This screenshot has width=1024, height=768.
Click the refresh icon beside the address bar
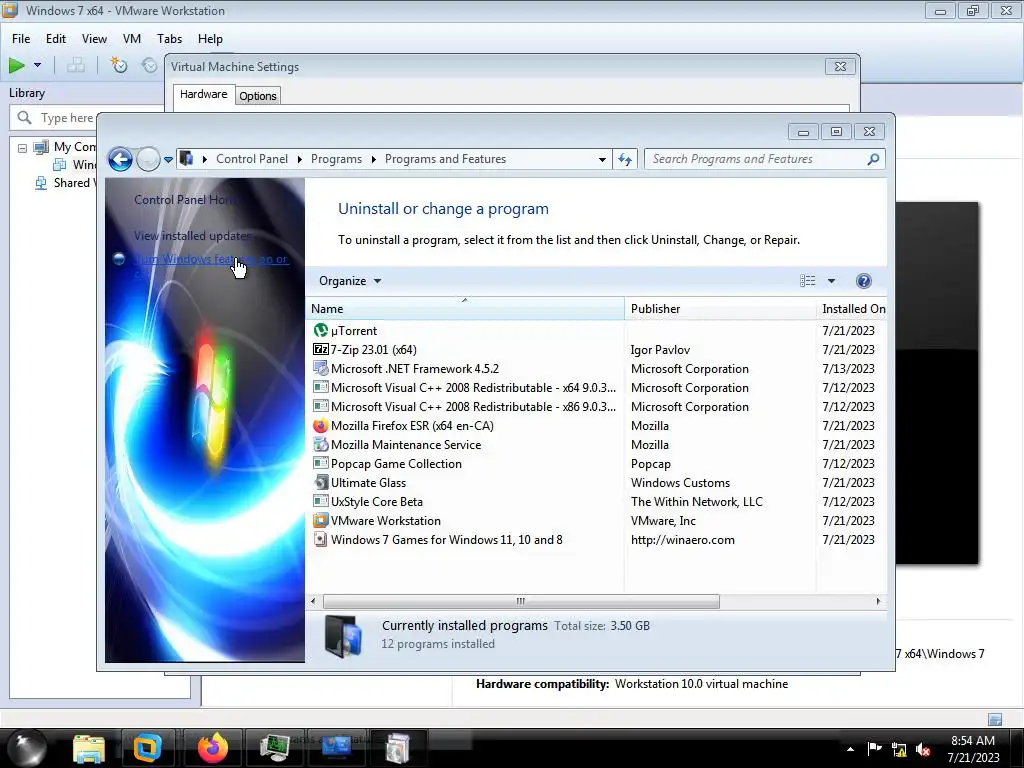(x=625, y=159)
